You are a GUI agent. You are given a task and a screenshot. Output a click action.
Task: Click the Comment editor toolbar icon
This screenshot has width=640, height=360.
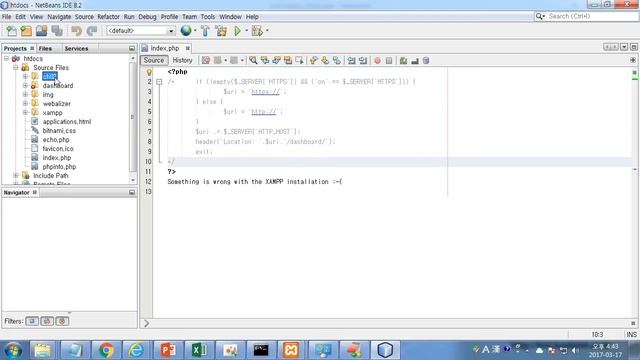(x=403, y=60)
